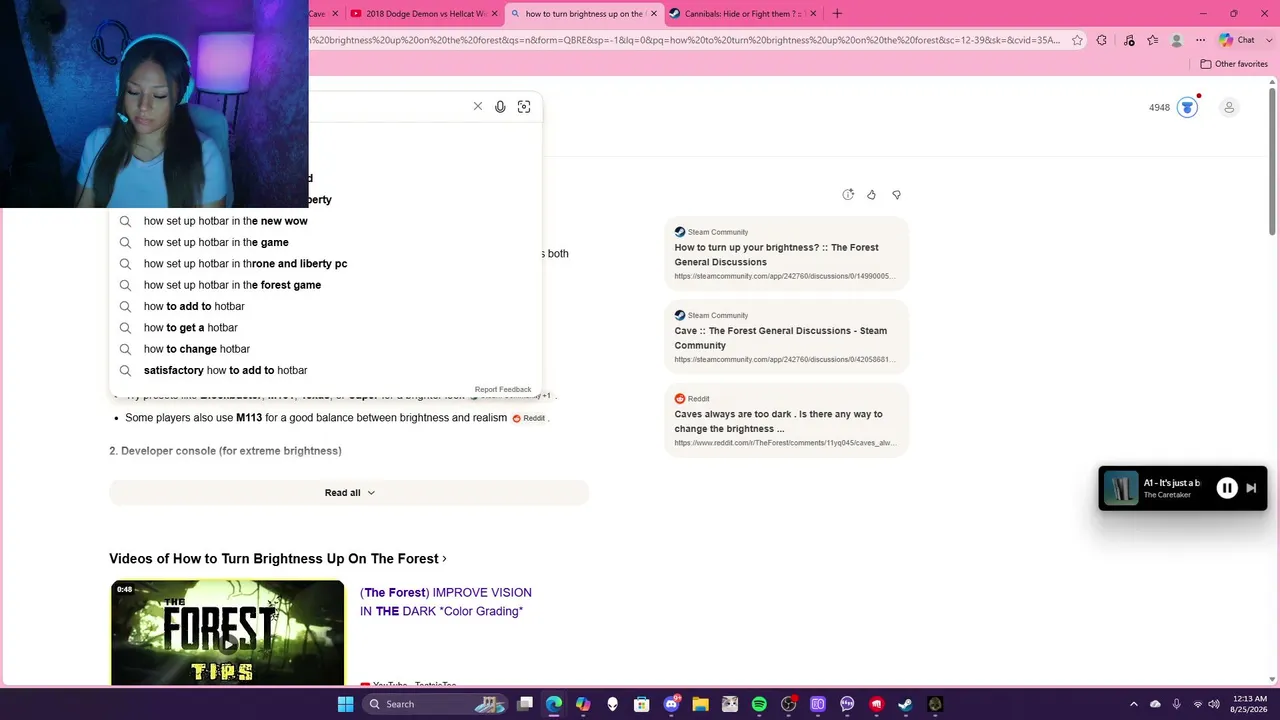This screenshot has height=720, width=1280.
Task: Open the Bing account profile icon
Action: [1229, 107]
